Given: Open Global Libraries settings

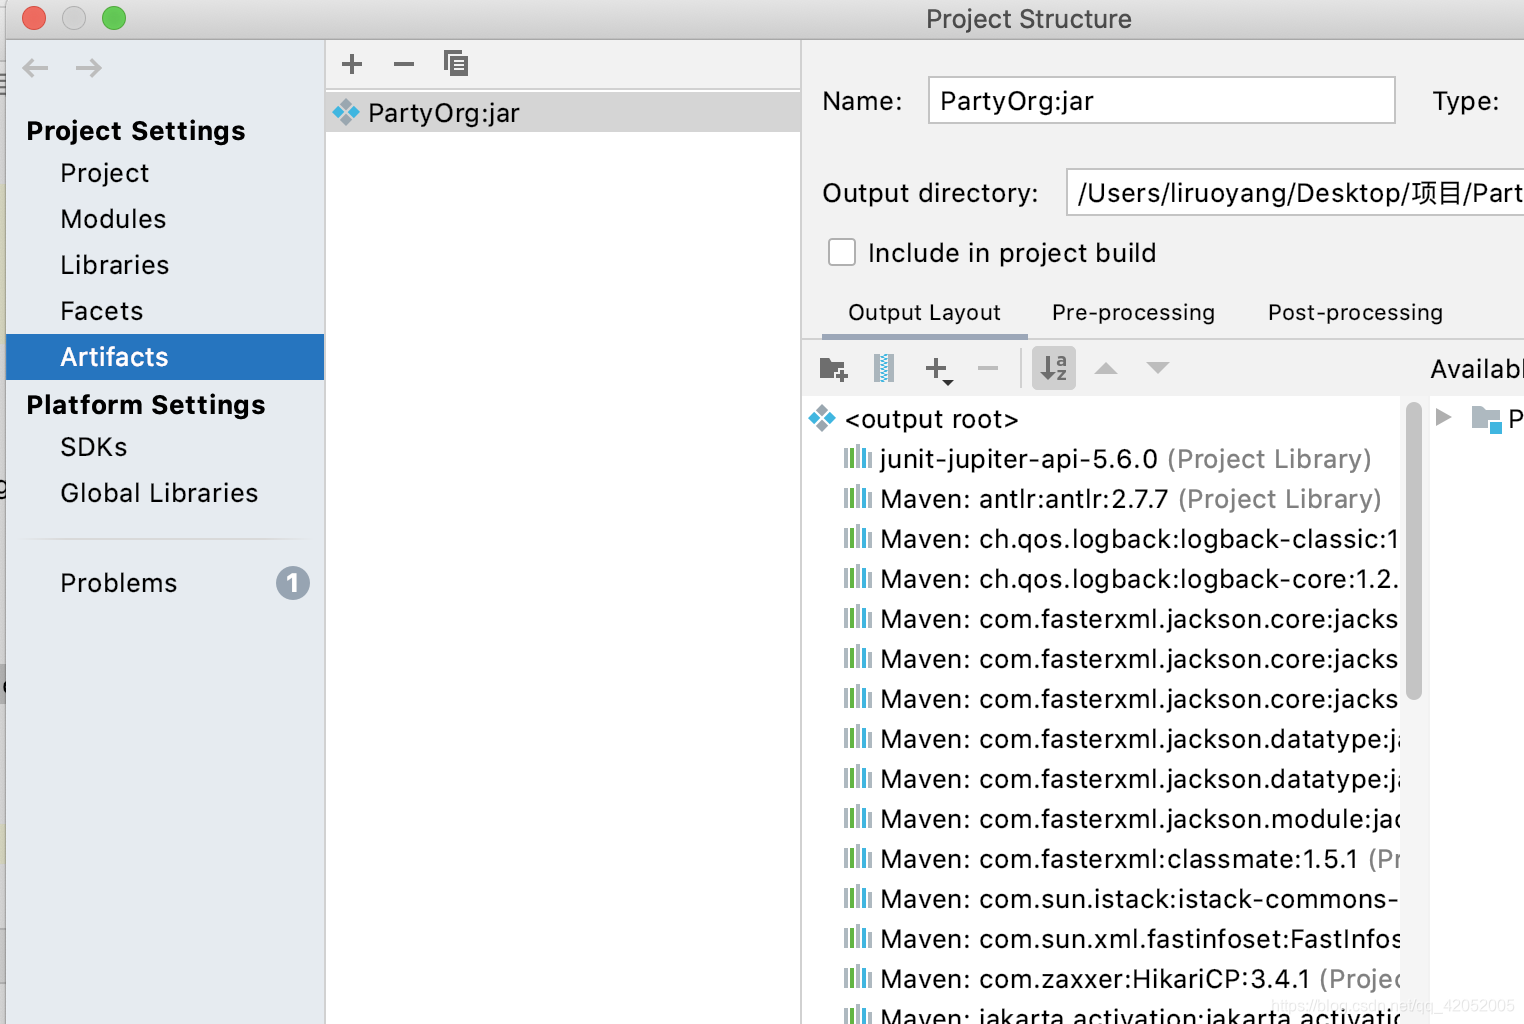Looking at the screenshot, I should click(165, 493).
